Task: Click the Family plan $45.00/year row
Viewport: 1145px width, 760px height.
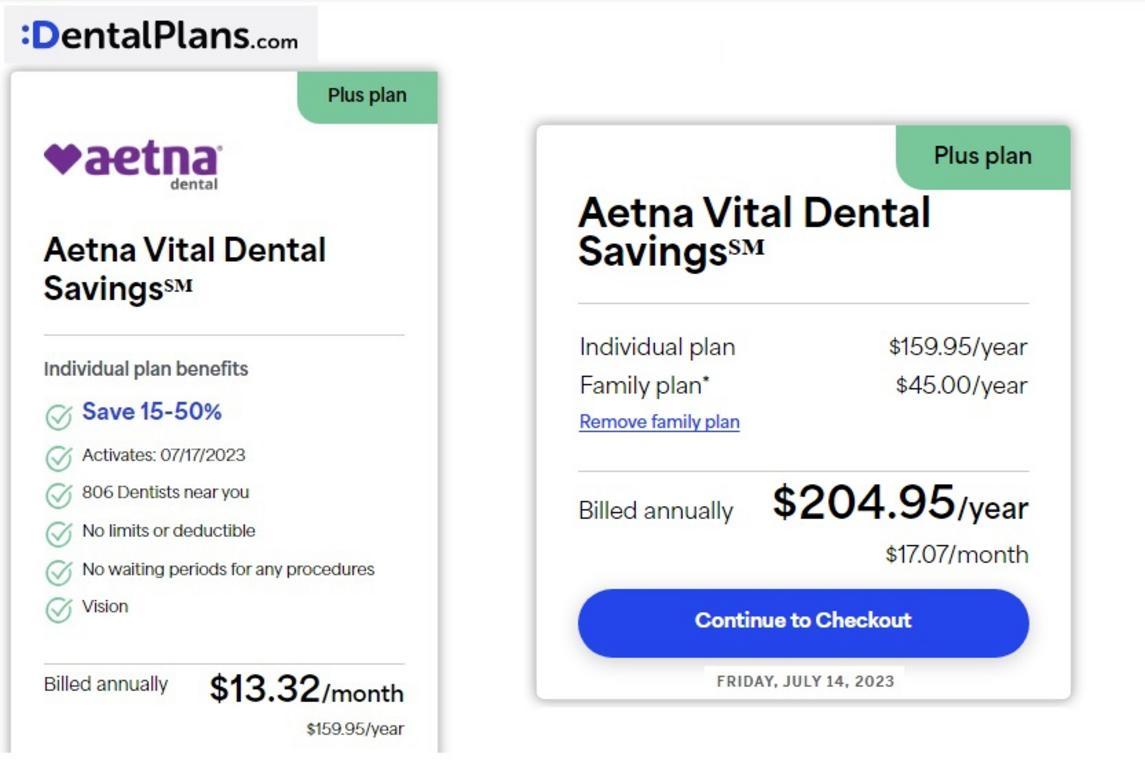Action: tap(803, 385)
